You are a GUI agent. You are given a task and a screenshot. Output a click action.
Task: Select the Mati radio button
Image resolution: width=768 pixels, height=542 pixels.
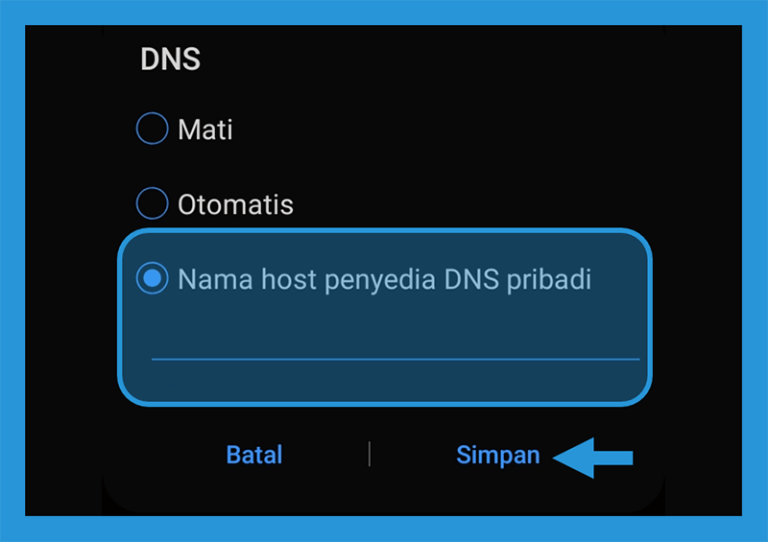(x=152, y=128)
